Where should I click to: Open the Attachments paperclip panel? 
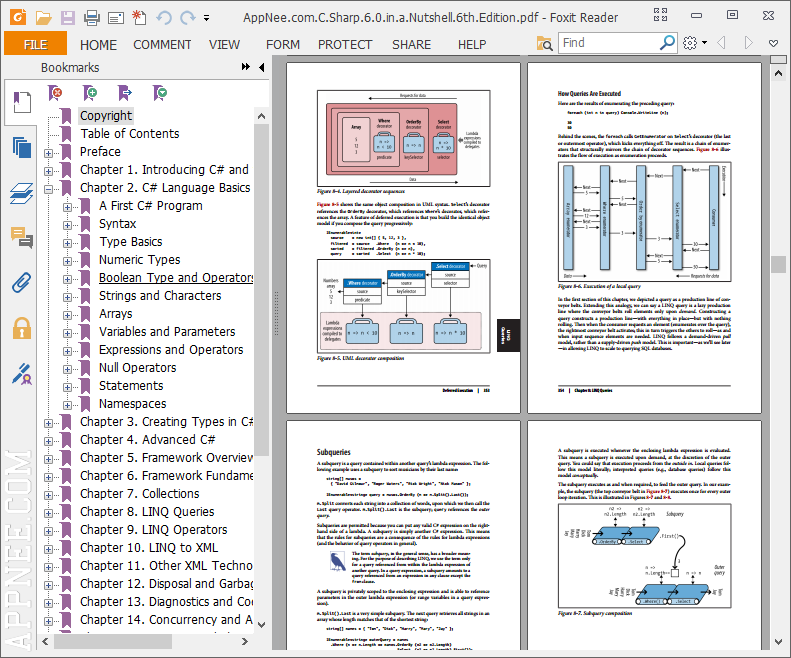[x=22, y=283]
